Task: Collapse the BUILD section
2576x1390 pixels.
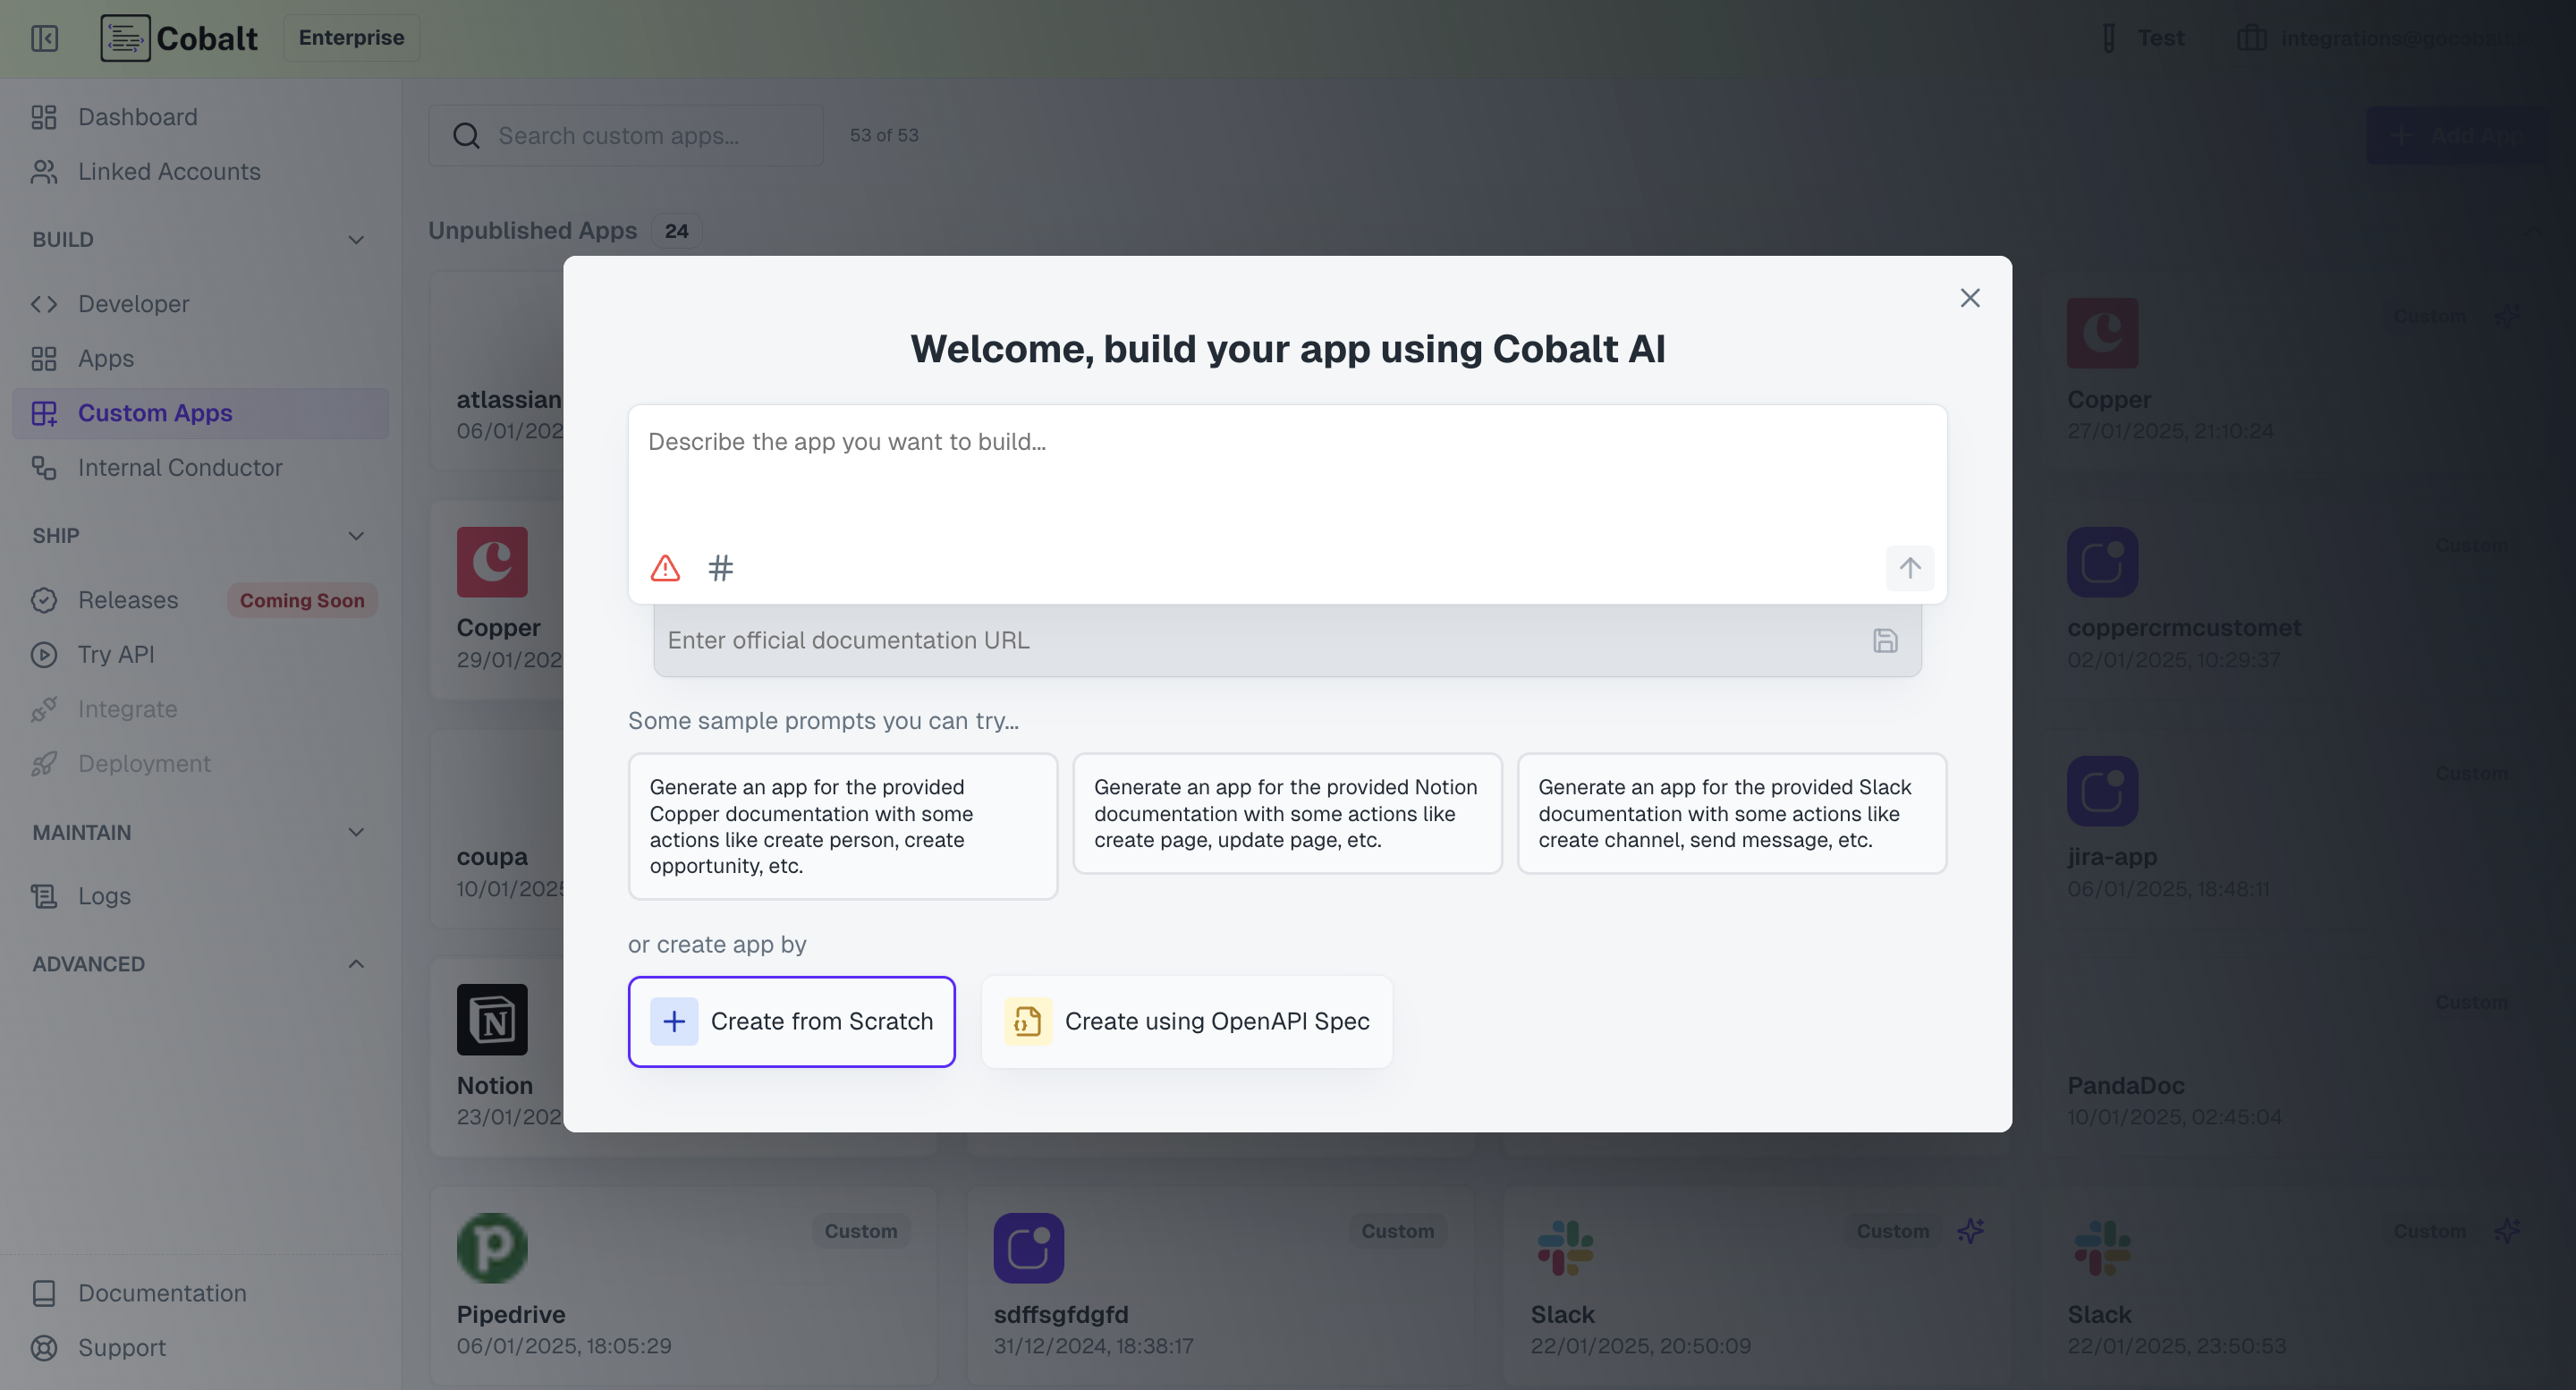Action: [356, 239]
